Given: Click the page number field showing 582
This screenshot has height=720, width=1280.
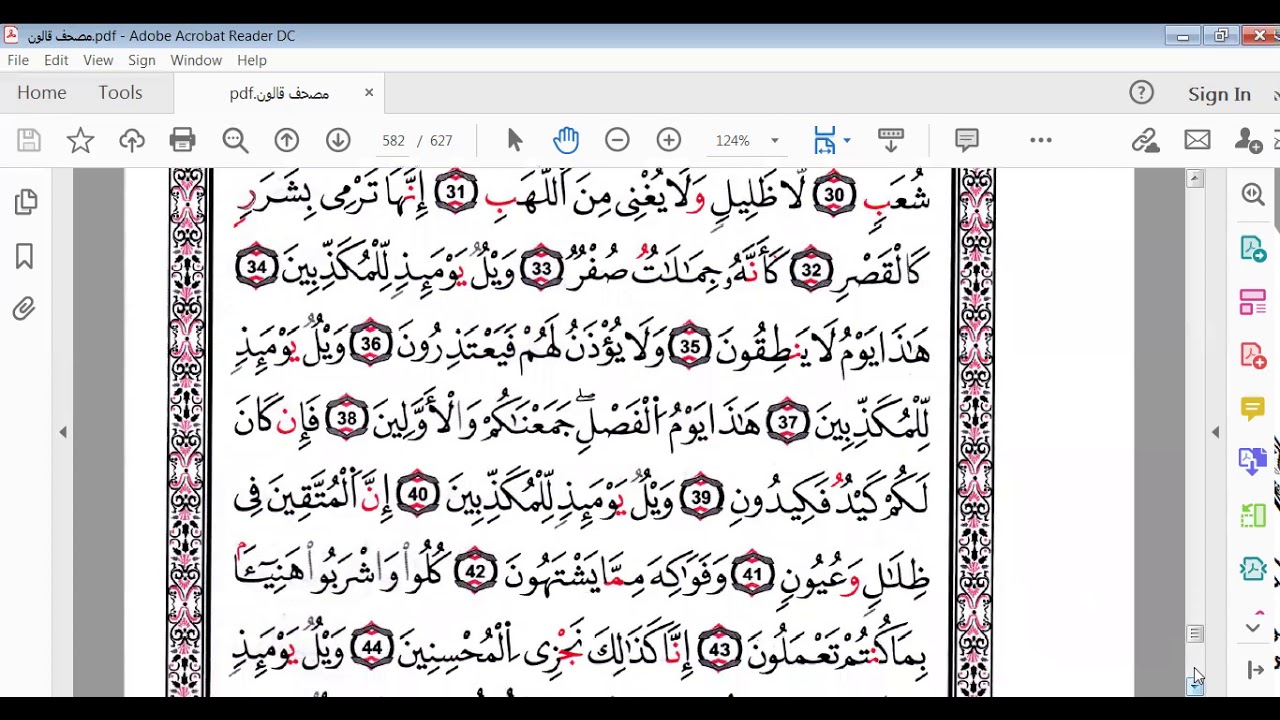Looking at the screenshot, I should click(393, 141).
